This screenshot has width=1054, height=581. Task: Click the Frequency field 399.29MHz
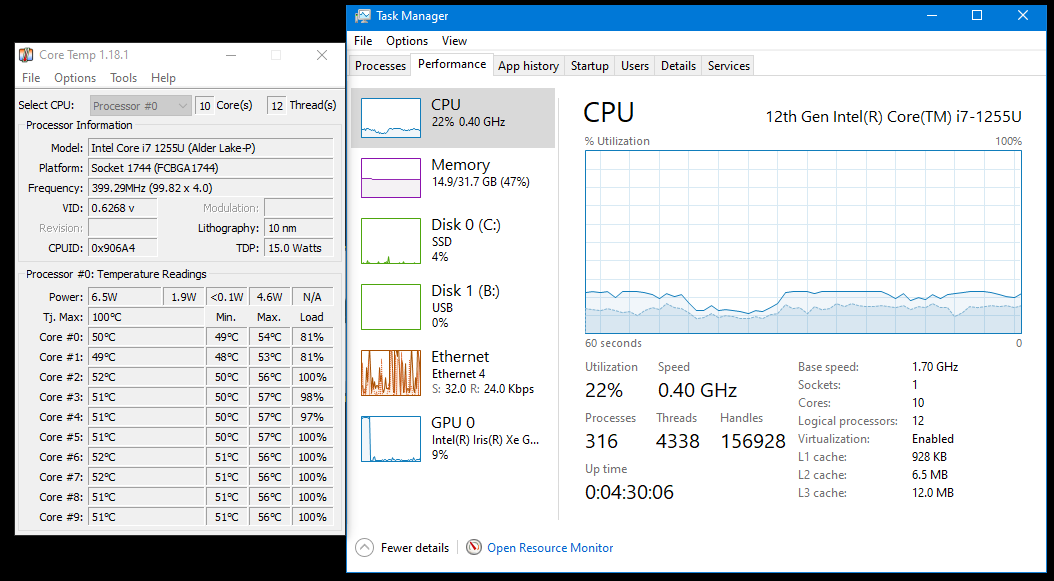pyautogui.click(x=210, y=188)
